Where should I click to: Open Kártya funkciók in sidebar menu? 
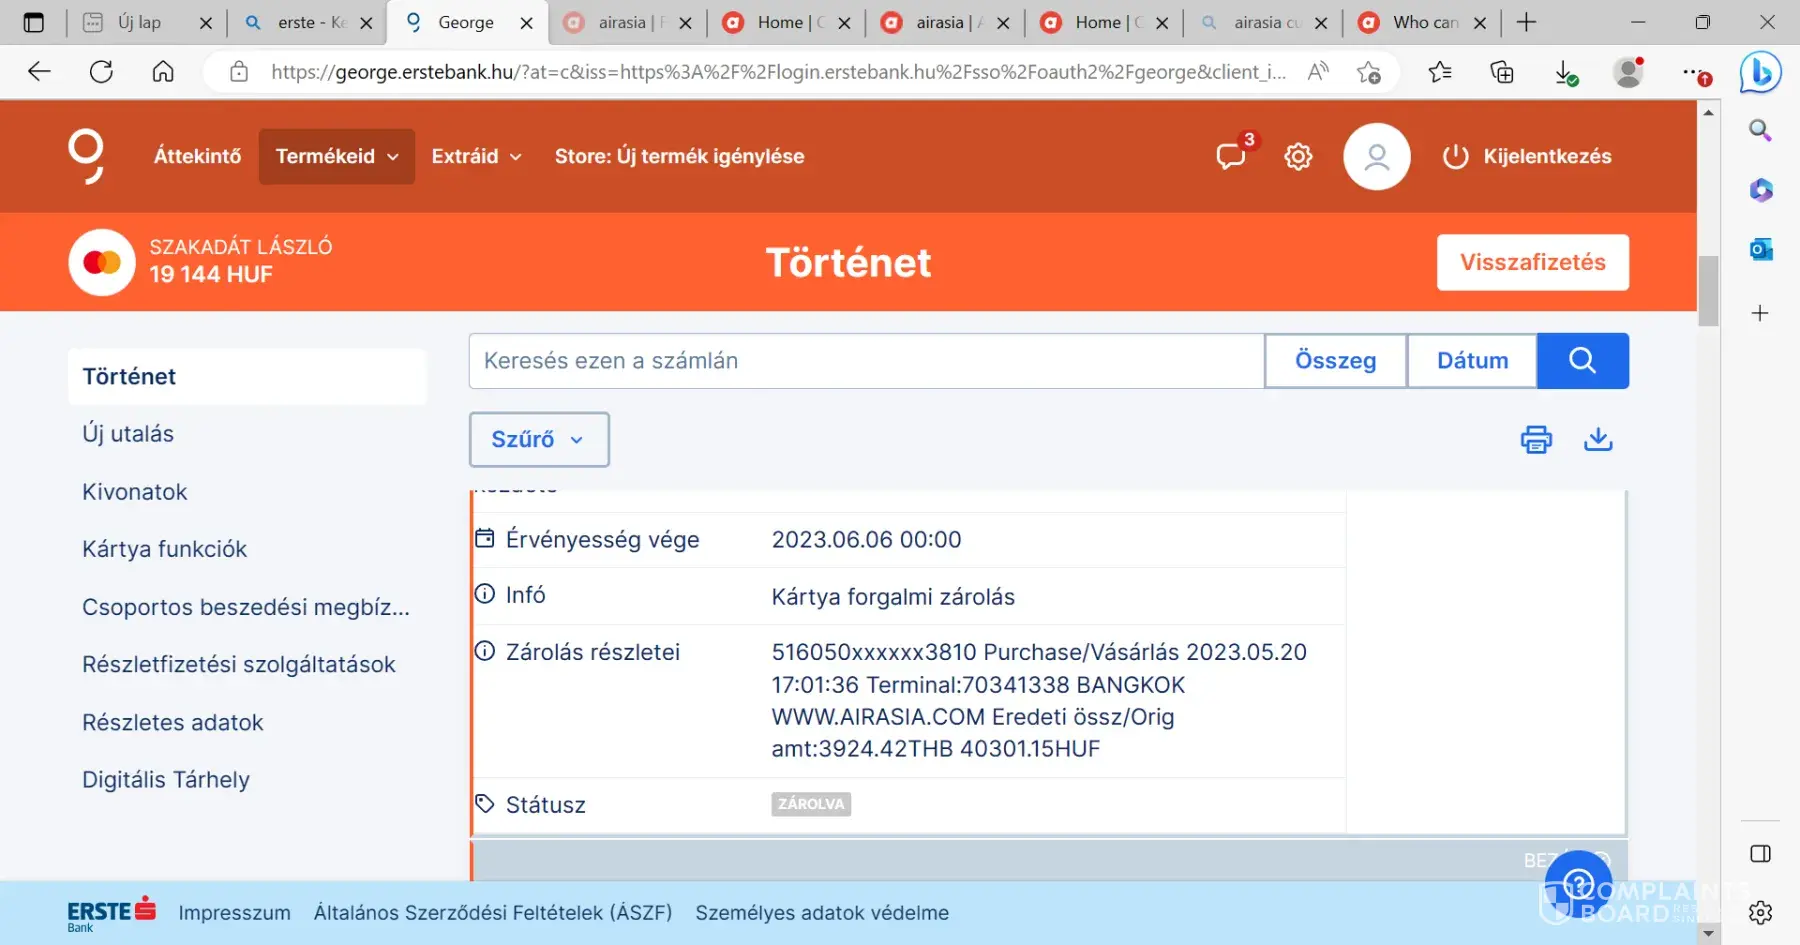(x=165, y=549)
